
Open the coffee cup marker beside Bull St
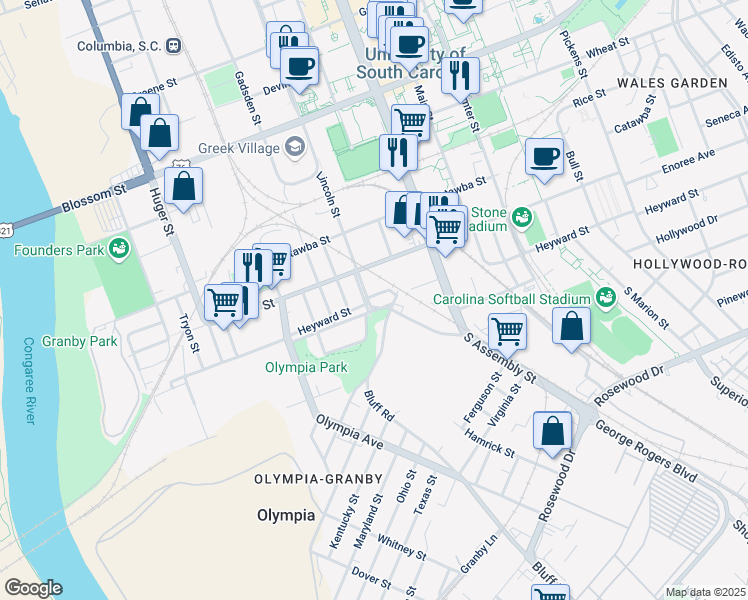tap(544, 158)
